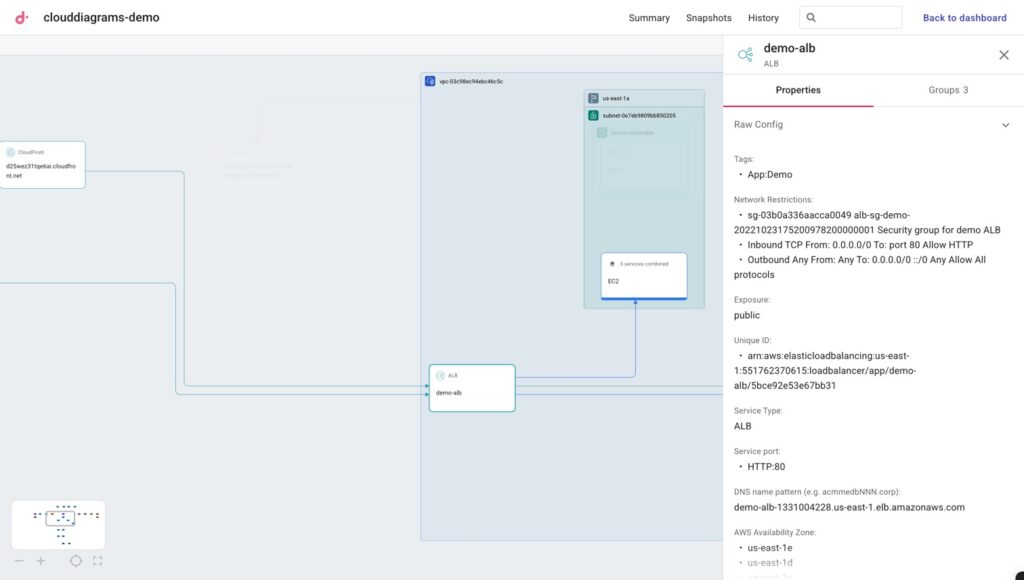Expand the Raw Config section
Image resolution: width=1024 pixels, height=580 pixels.
(x=1005, y=125)
